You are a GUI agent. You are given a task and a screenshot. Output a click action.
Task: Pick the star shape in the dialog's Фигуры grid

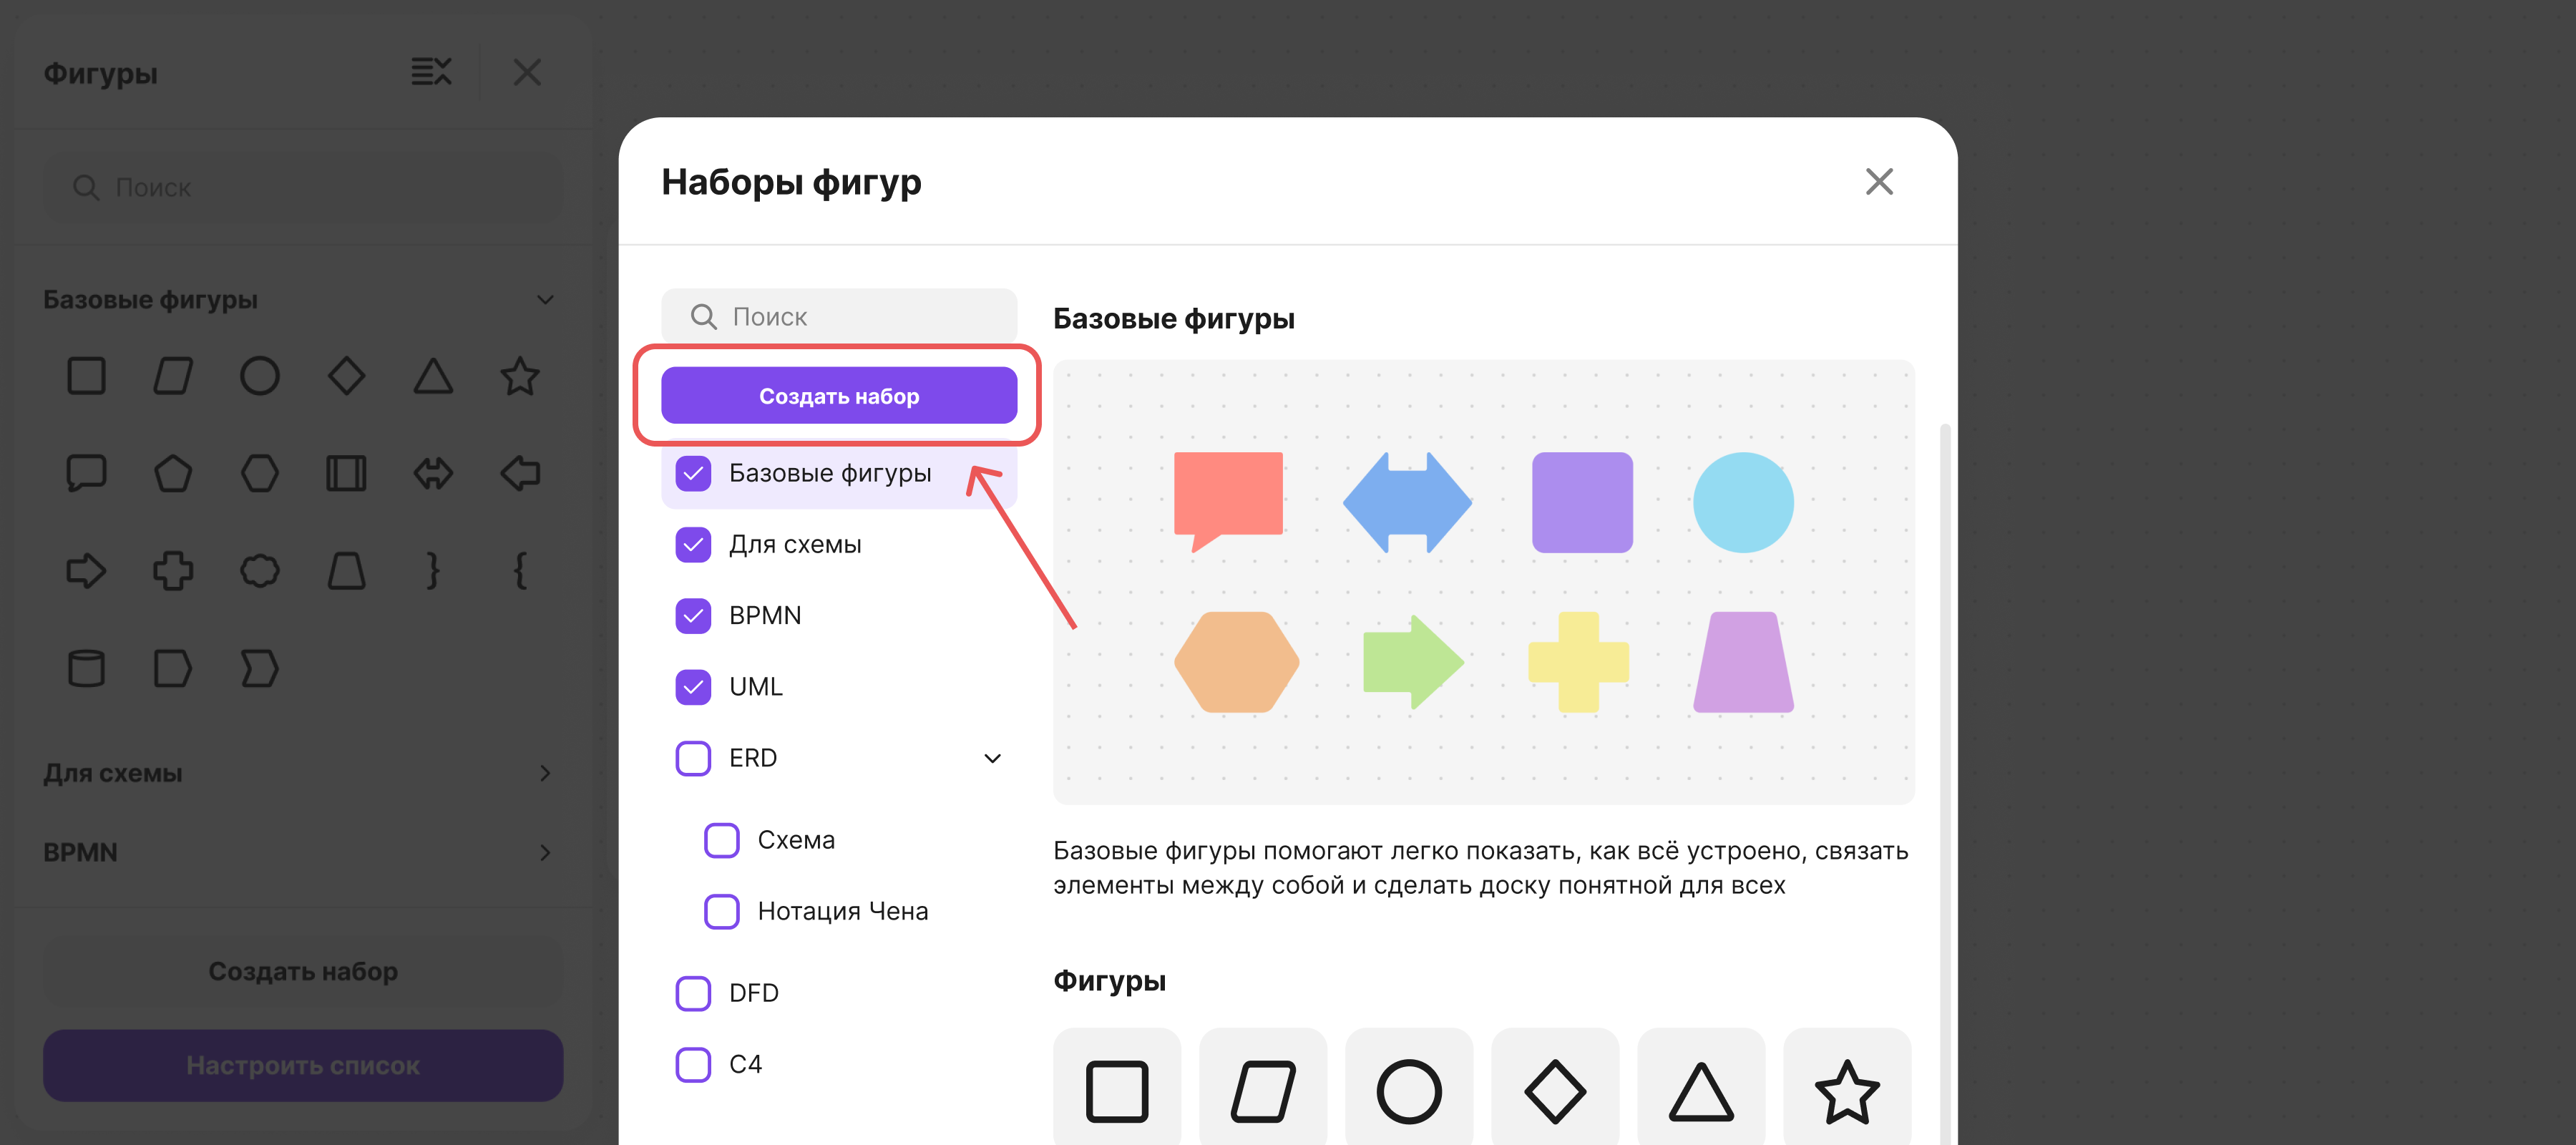pyautogui.click(x=1847, y=1091)
